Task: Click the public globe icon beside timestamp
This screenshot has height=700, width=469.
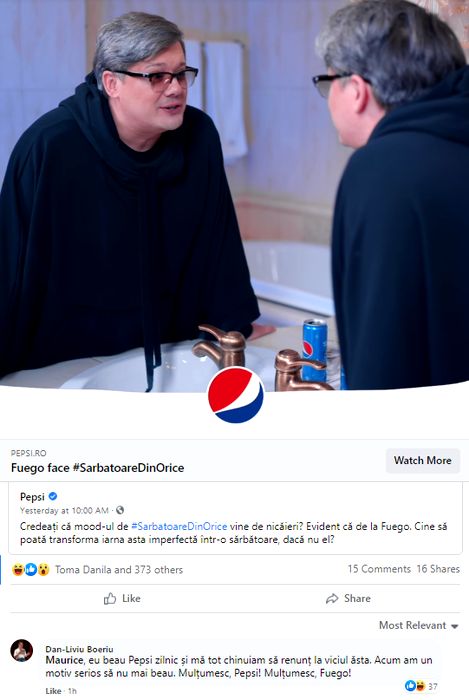Action: point(120,510)
